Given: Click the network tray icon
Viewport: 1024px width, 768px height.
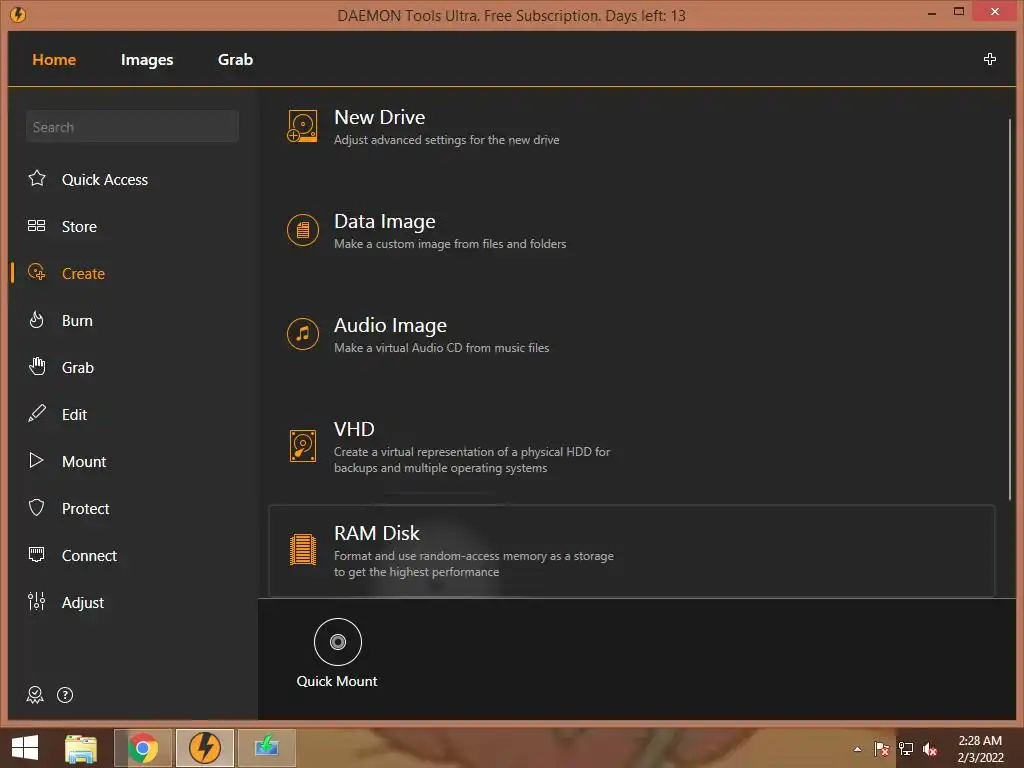Looking at the screenshot, I should click(x=906, y=749).
